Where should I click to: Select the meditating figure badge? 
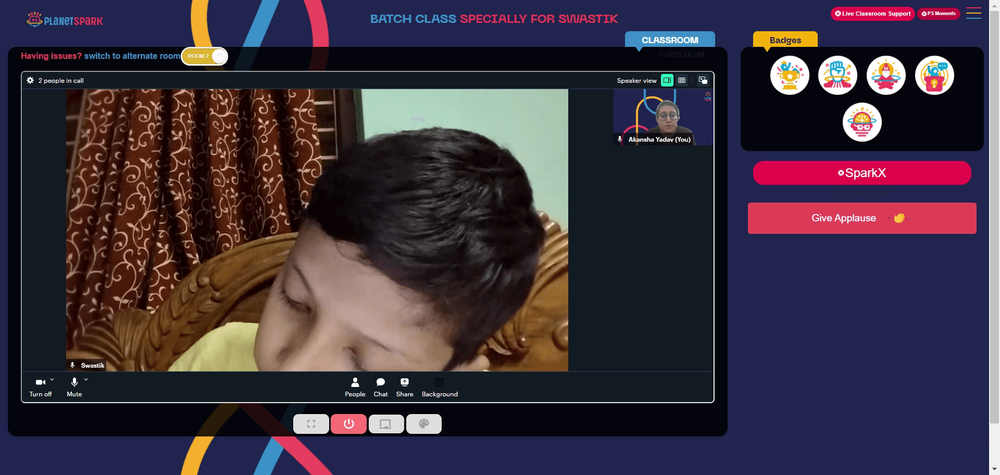point(886,75)
